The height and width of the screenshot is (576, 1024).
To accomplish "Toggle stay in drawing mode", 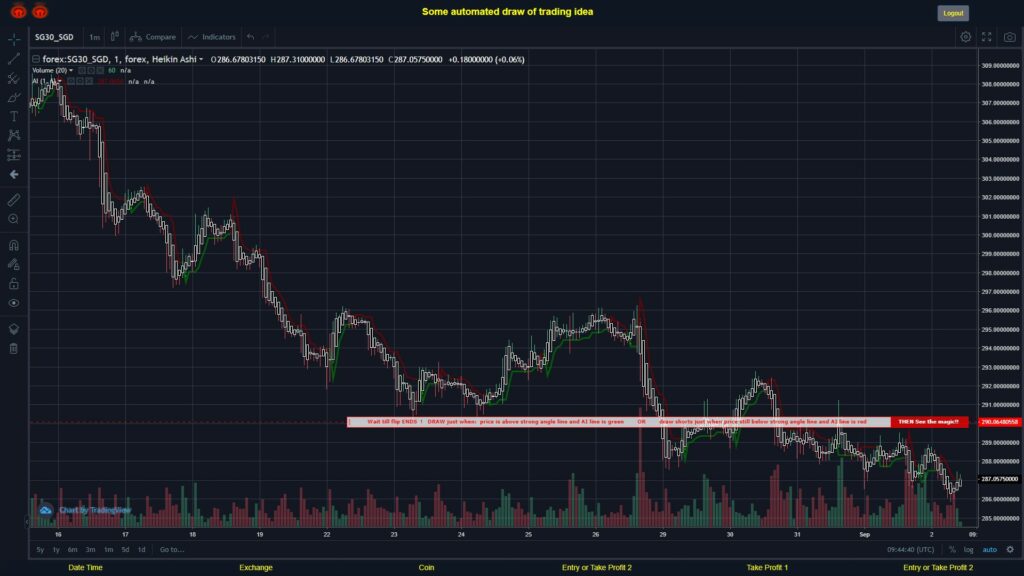I will click(x=14, y=264).
